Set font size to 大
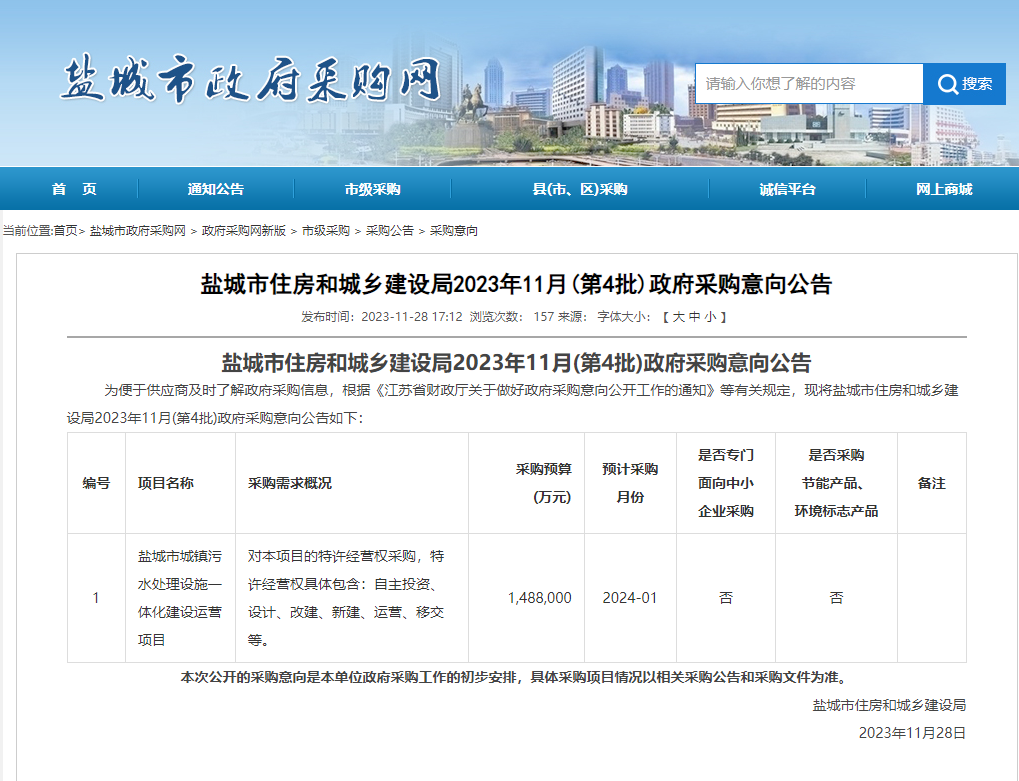1019x781 pixels. (x=678, y=317)
